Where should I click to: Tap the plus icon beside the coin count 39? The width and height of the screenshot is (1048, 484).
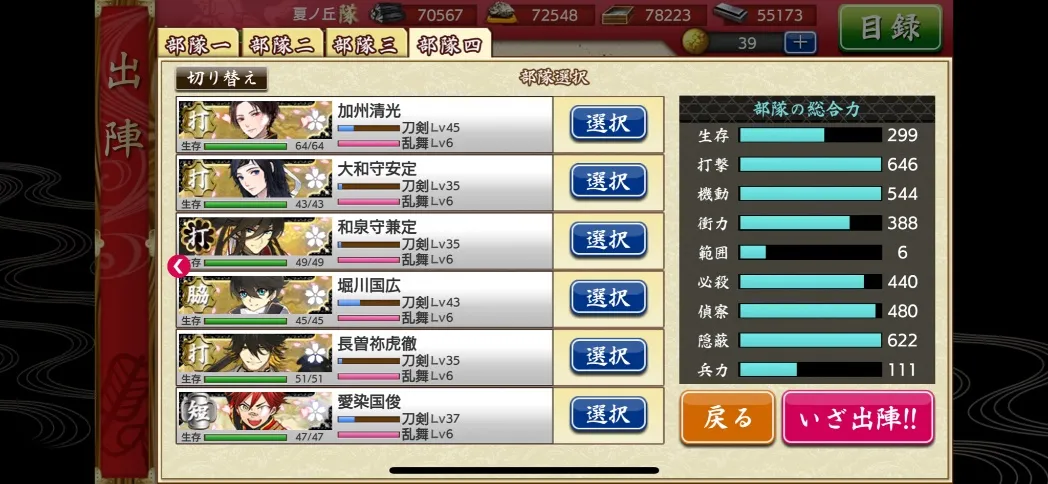point(800,43)
